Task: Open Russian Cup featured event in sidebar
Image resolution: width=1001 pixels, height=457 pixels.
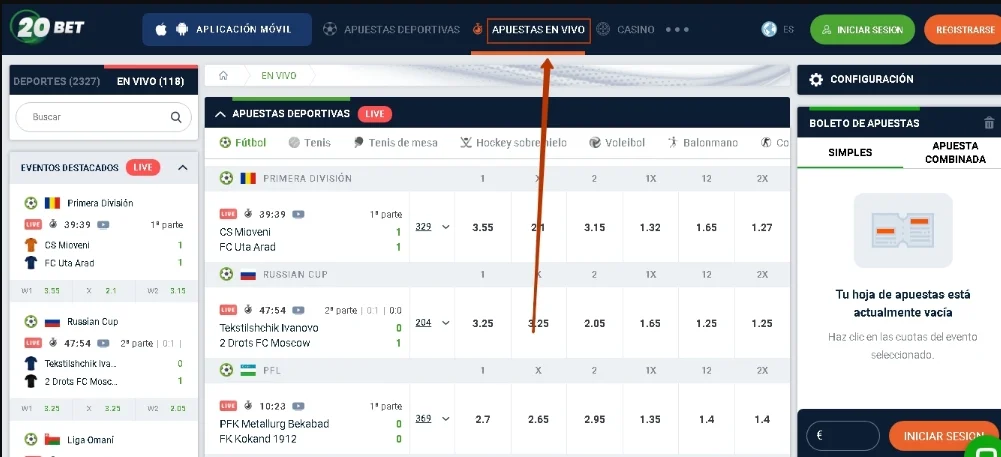Action: tap(93, 322)
